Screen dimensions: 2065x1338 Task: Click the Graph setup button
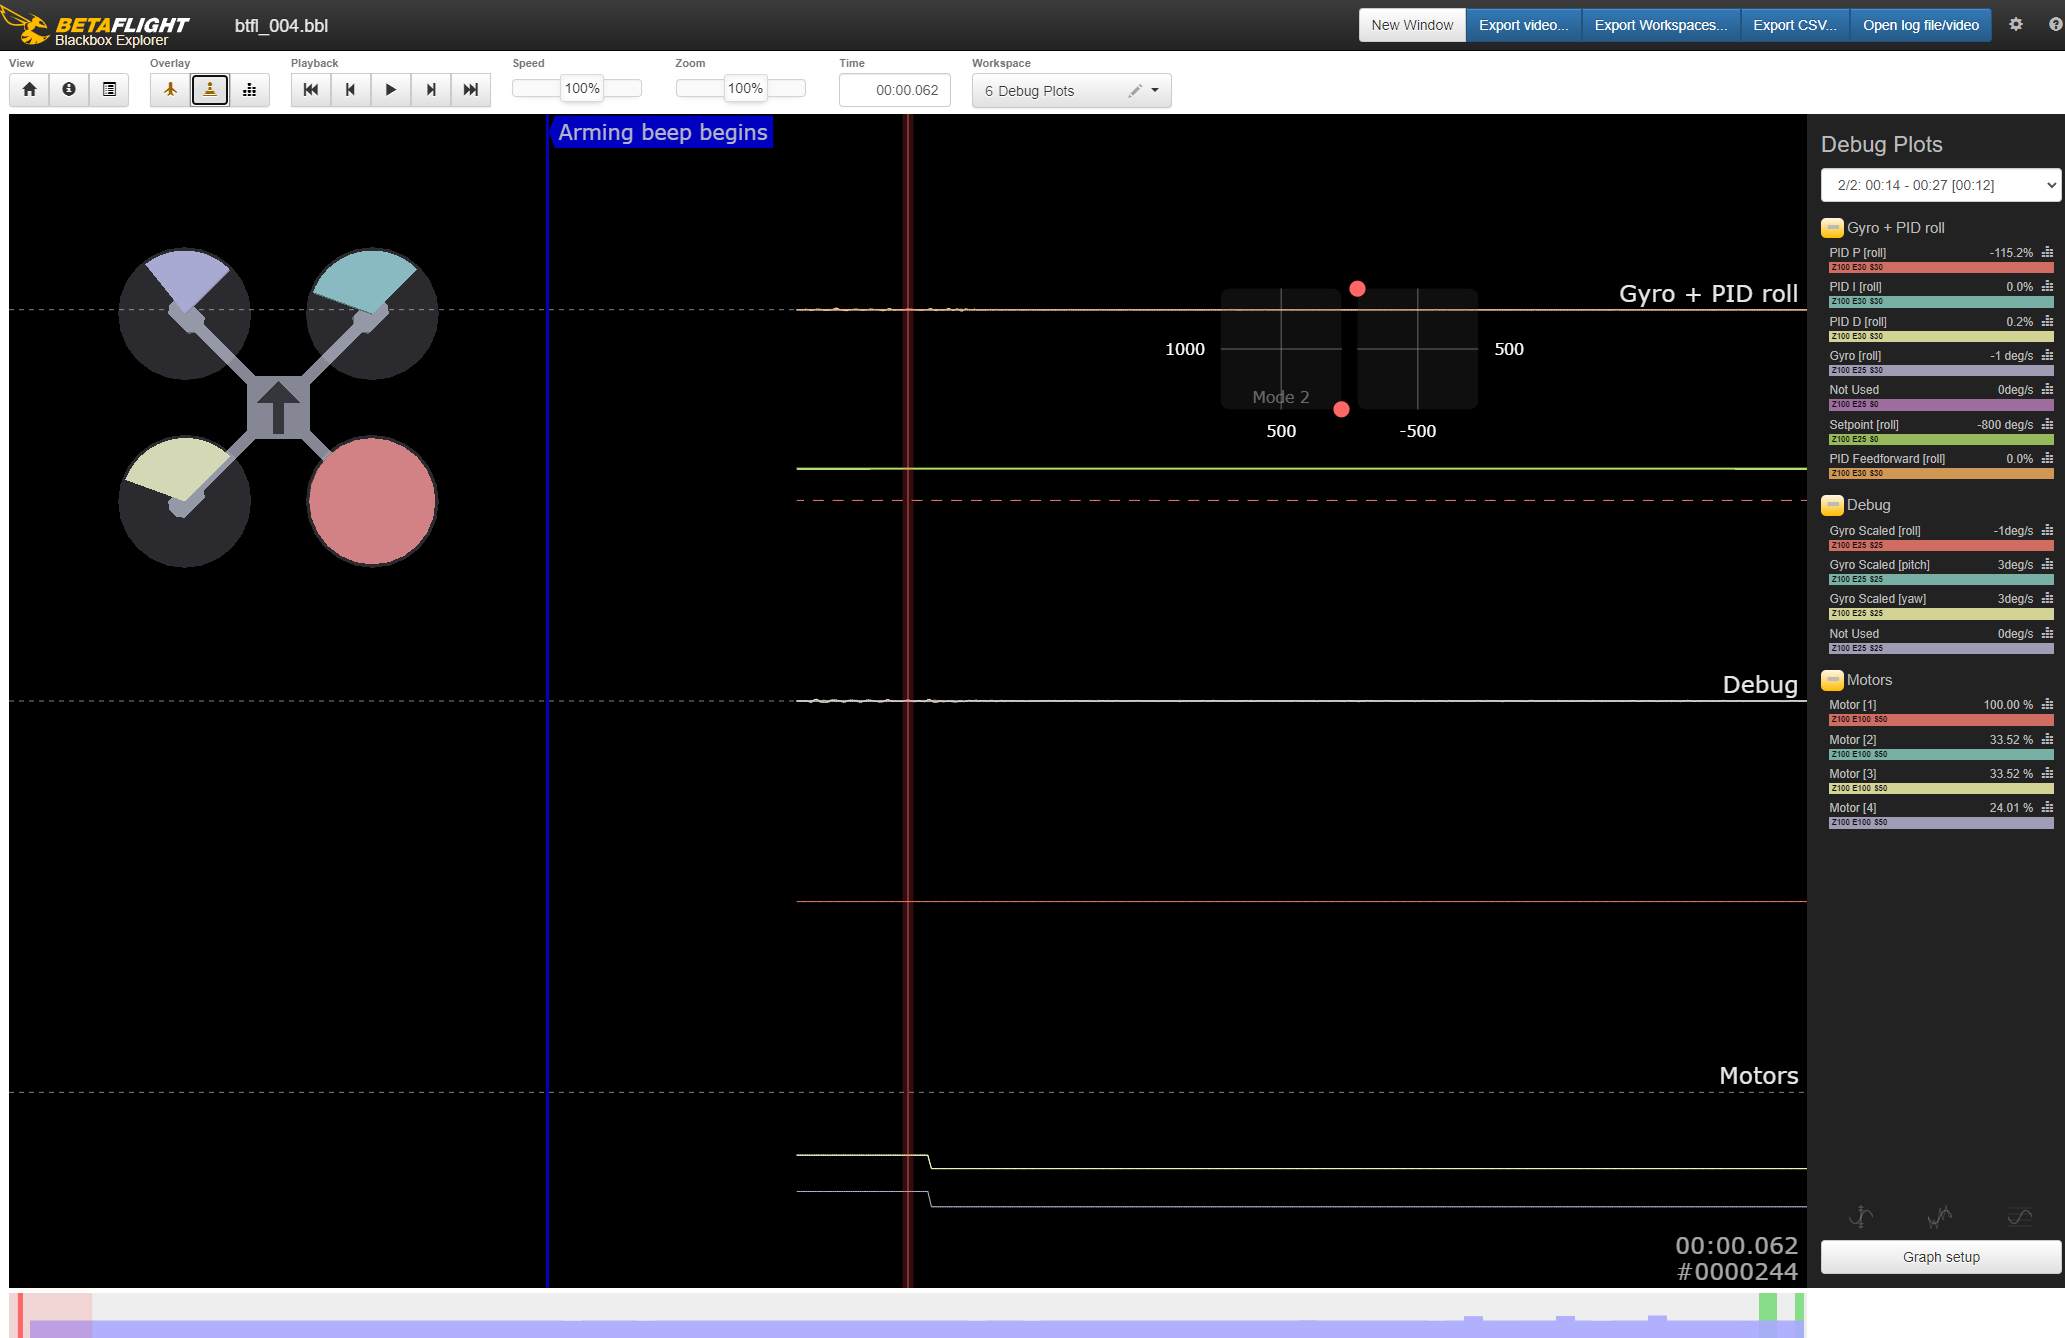1940,1257
